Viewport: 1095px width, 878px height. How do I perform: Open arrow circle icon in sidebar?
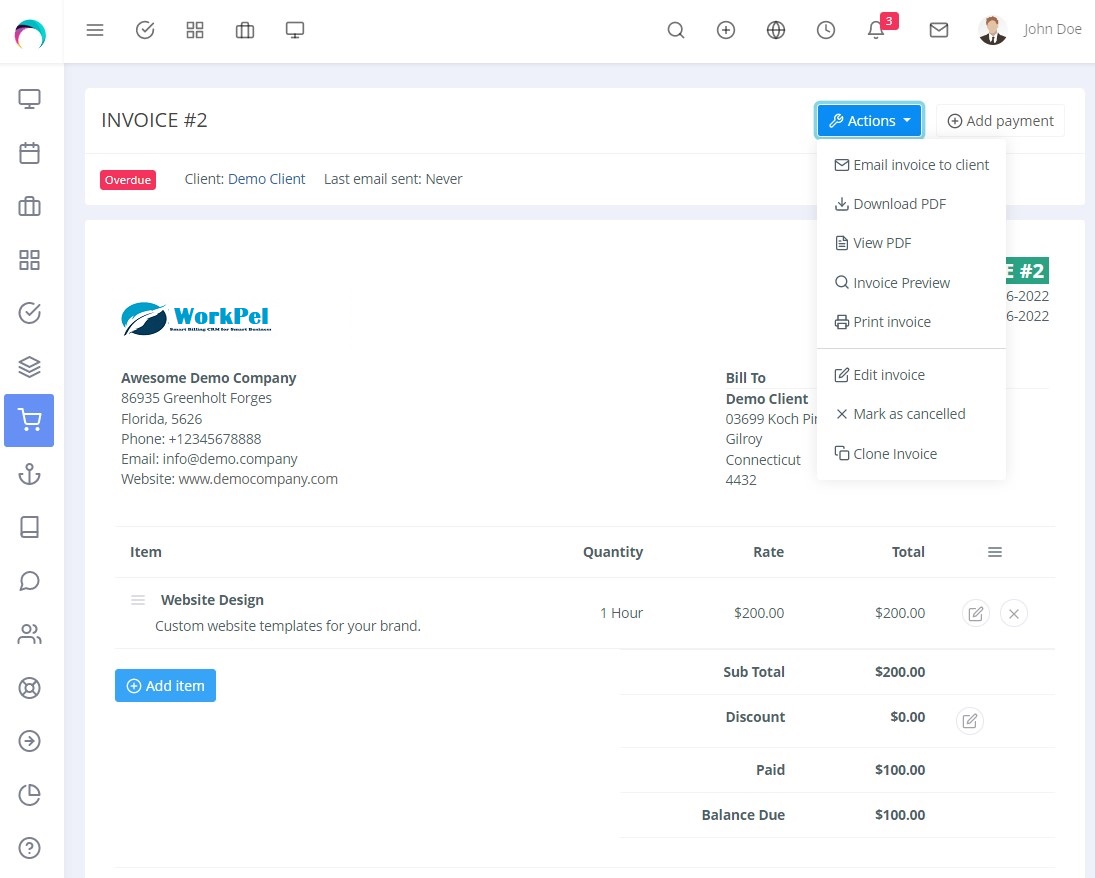[x=29, y=741]
